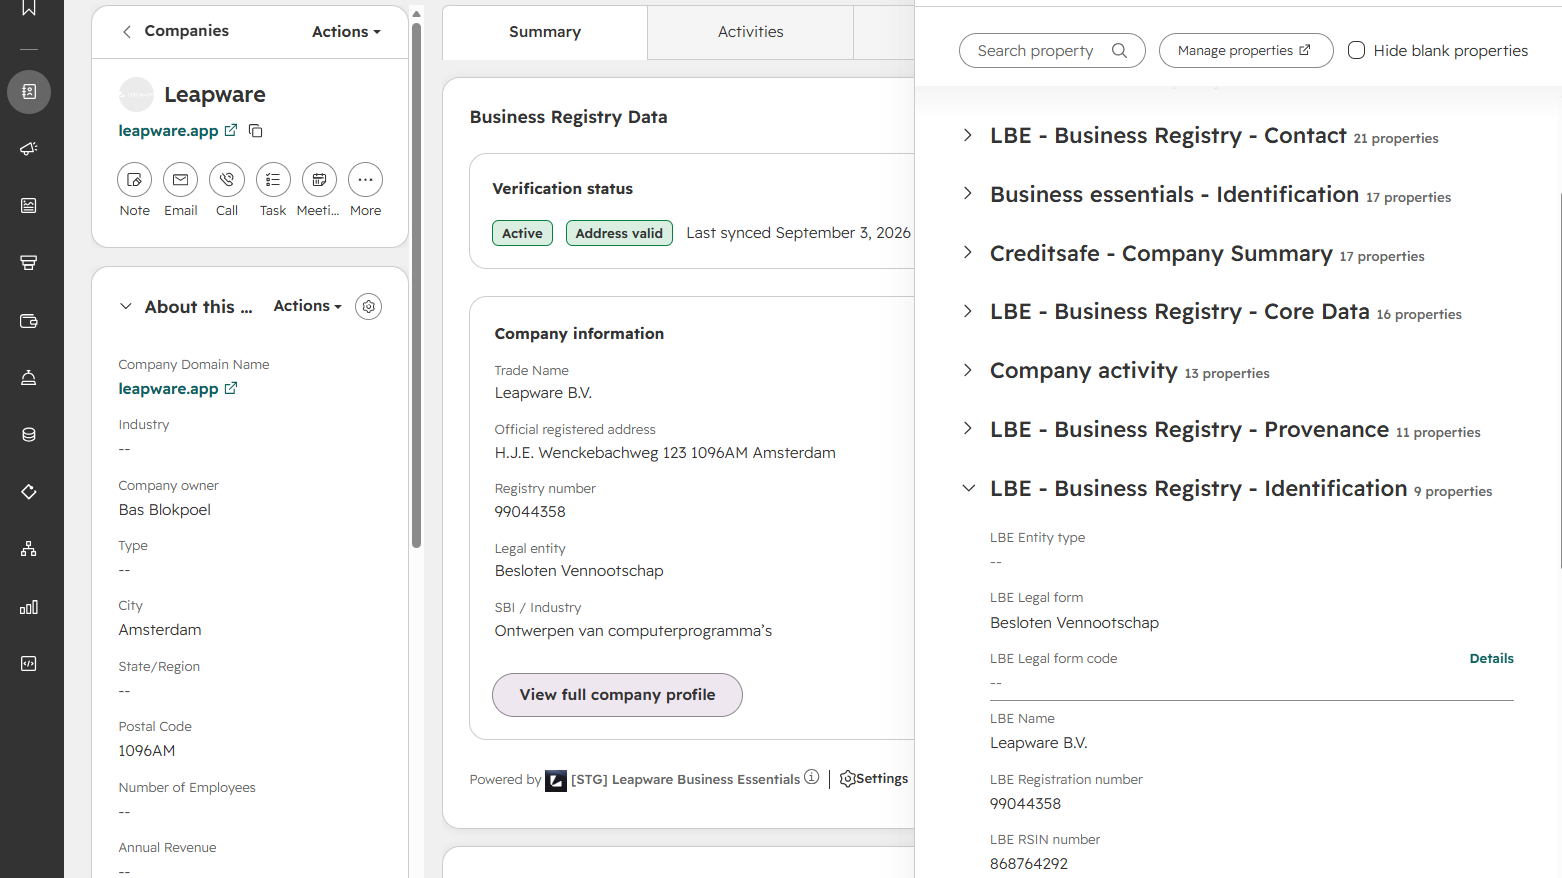
Task: Click Details for LBE Legal form code
Action: click(1492, 659)
